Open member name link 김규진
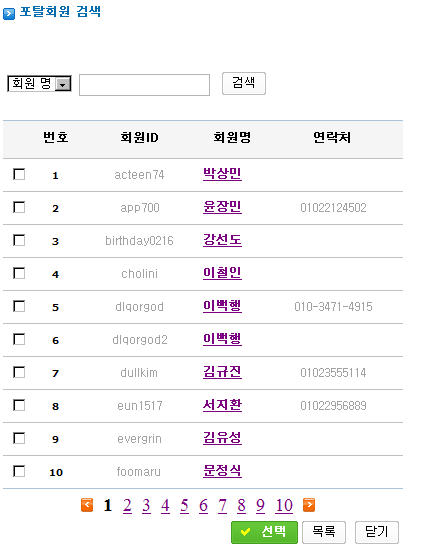Image resolution: width=428 pixels, height=554 pixels. (222, 372)
